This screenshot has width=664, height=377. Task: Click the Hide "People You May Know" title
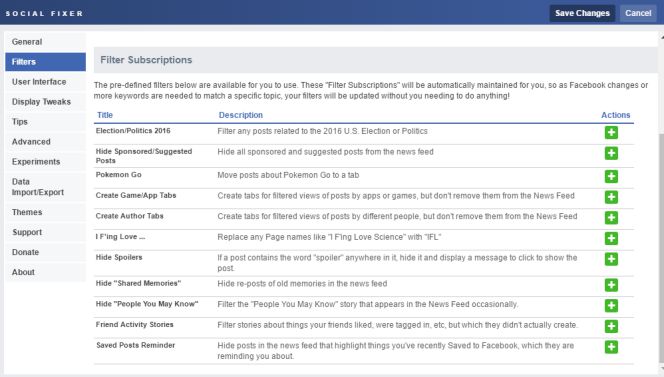tap(147, 304)
